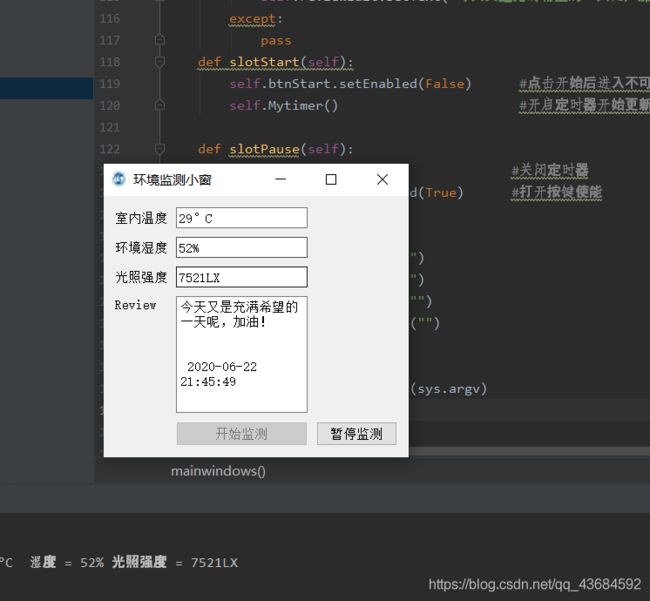The height and width of the screenshot is (601, 650).
Task: Click the #打开按键使能 comment in editor
Action: point(556,192)
